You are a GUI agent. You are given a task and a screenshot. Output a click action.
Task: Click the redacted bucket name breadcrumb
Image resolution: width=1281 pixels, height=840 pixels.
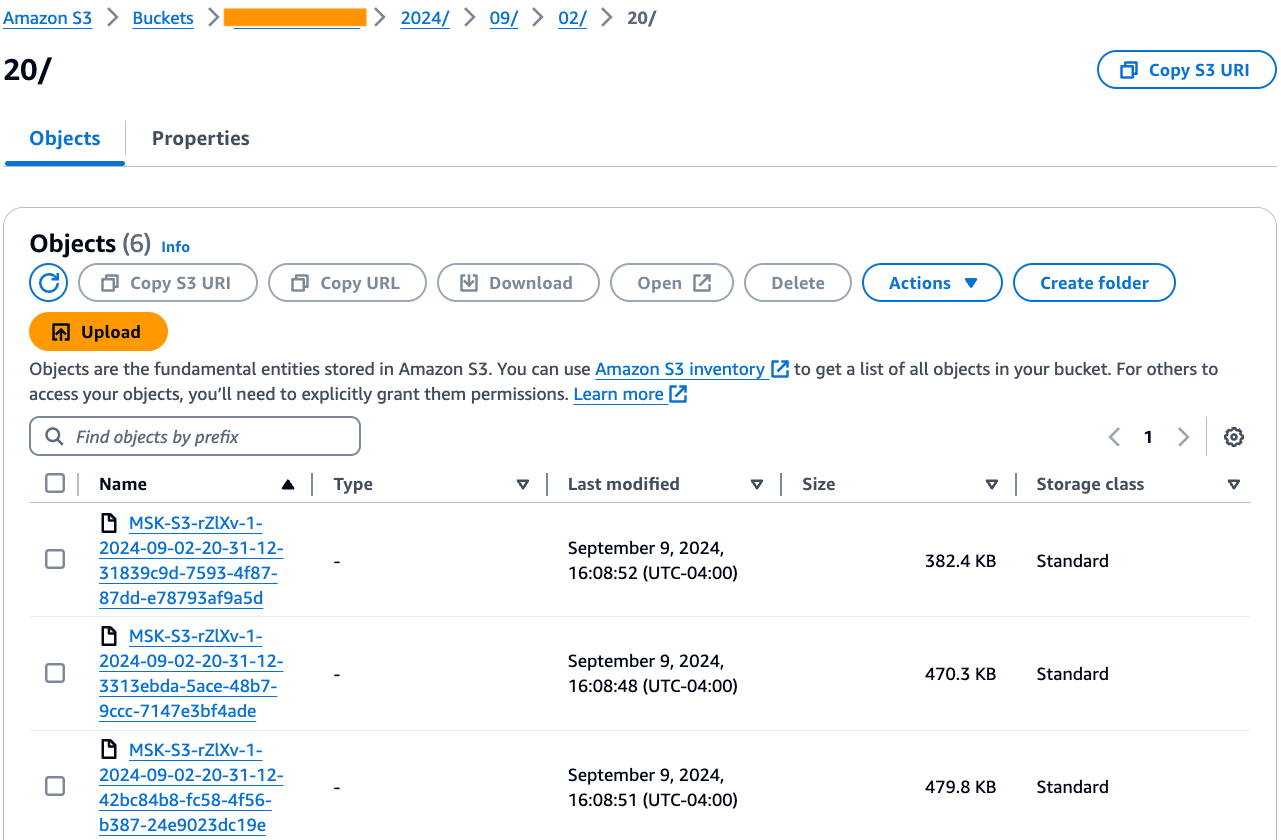click(x=295, y=18)
